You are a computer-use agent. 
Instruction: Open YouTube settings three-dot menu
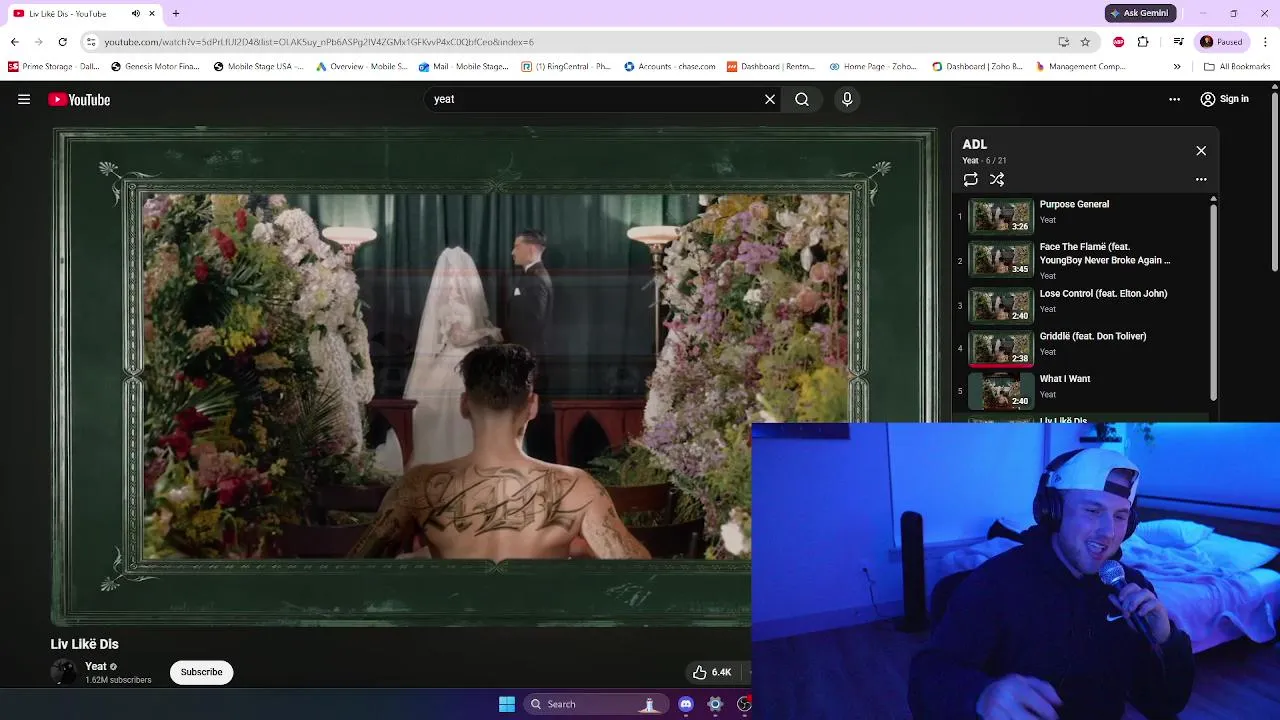[x=1175, y=99]
